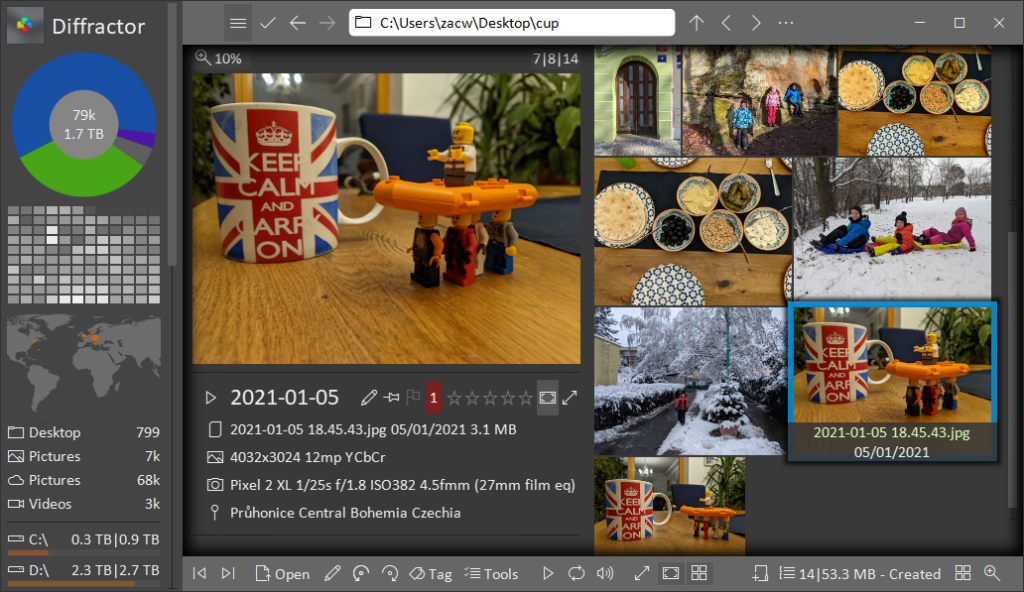Toggle the flag on the current photo

(412, 397)
